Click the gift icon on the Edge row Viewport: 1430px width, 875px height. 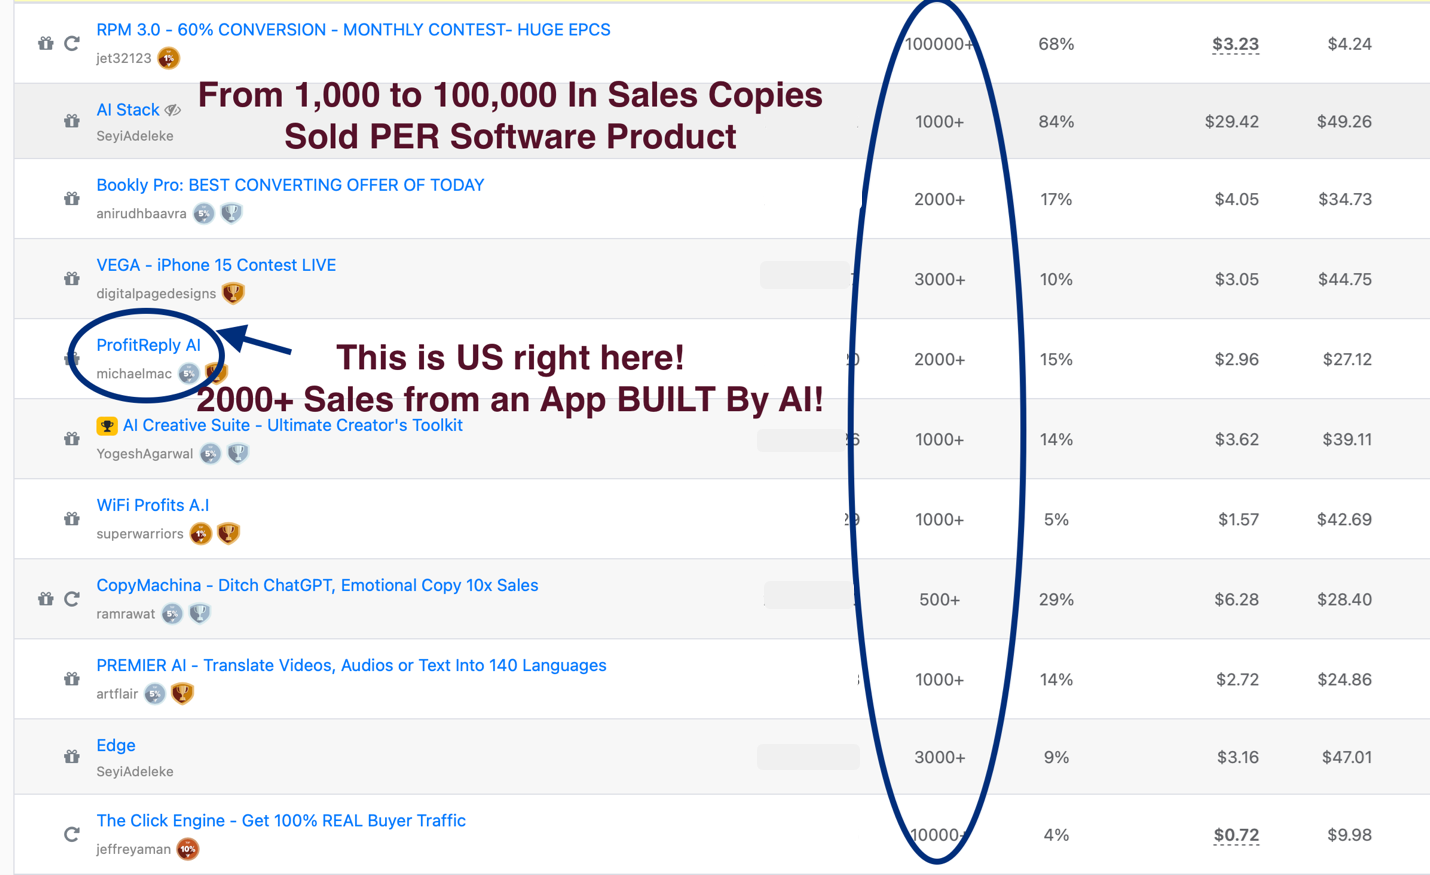[71, 757]
